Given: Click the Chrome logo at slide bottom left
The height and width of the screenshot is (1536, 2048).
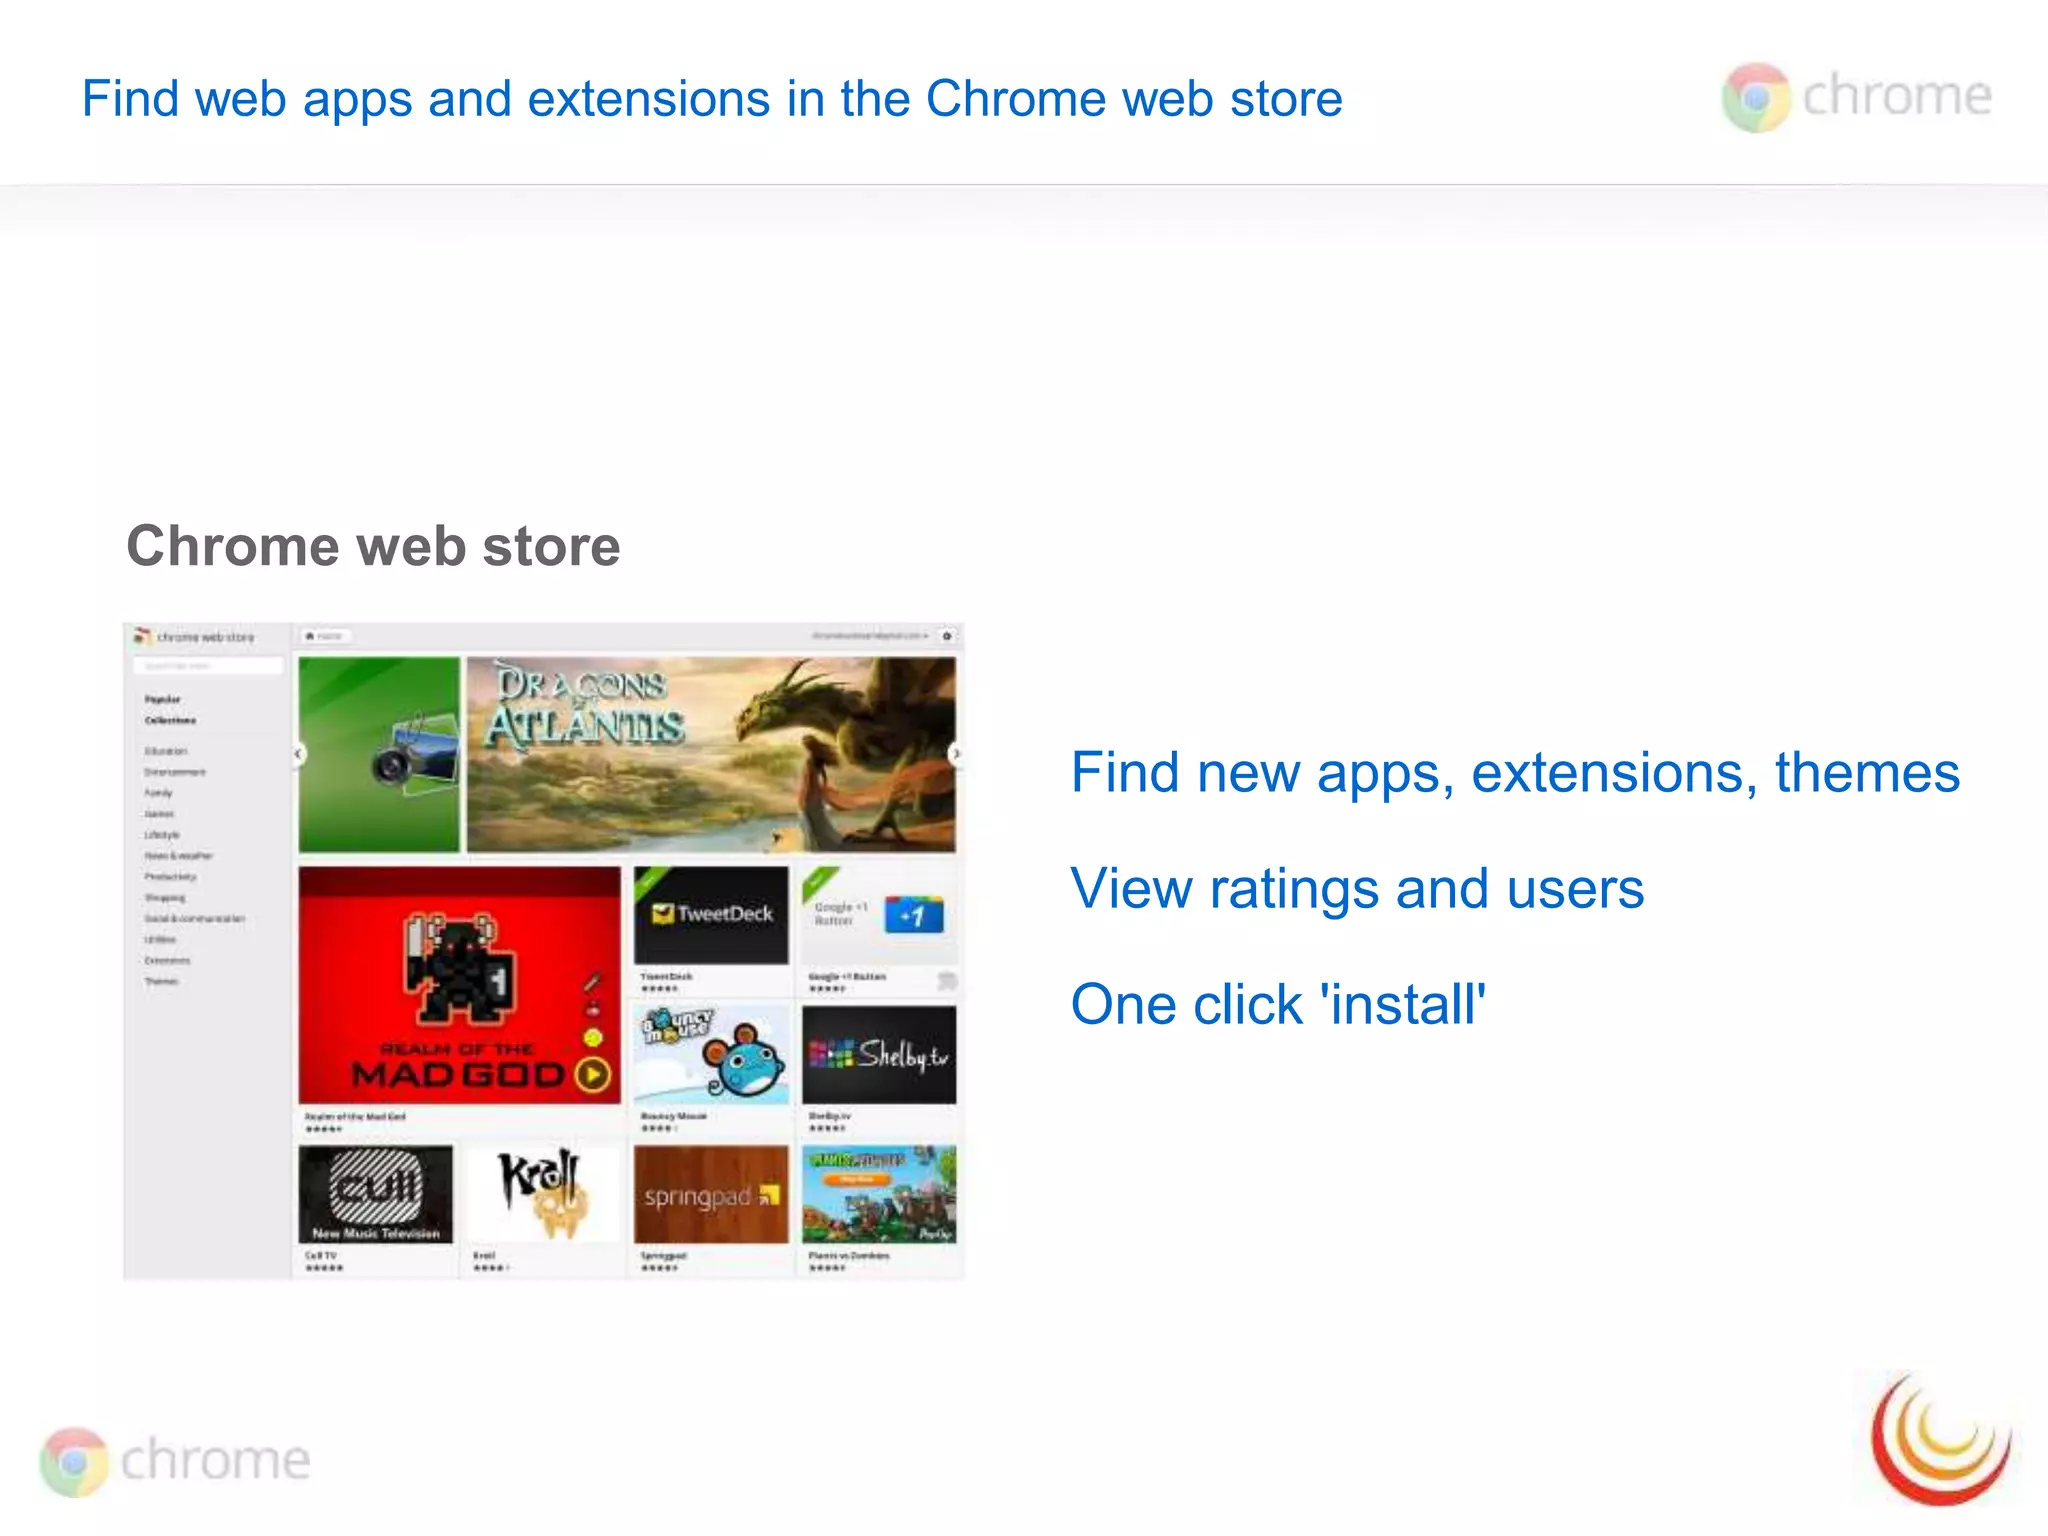Looking at the screenshot, I should tap(175, 1461).
